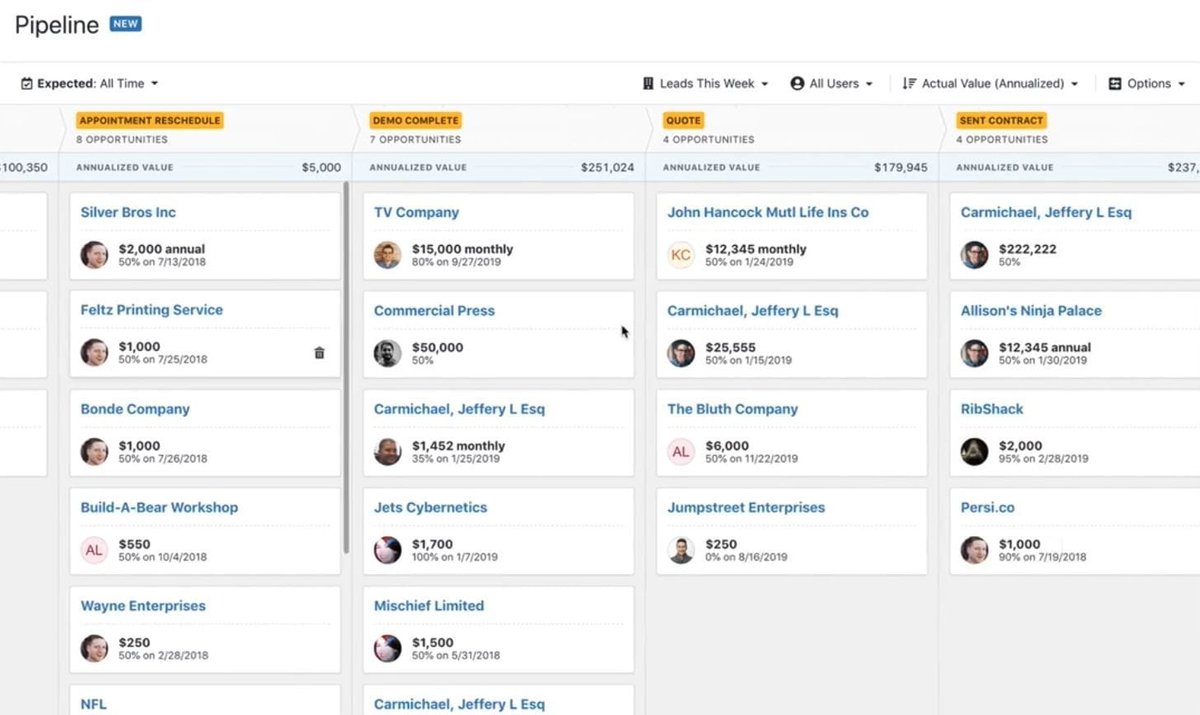Open The Bluth Company opportunity
The width and height of the screenshot is (1200, 715).
(733, 409)
